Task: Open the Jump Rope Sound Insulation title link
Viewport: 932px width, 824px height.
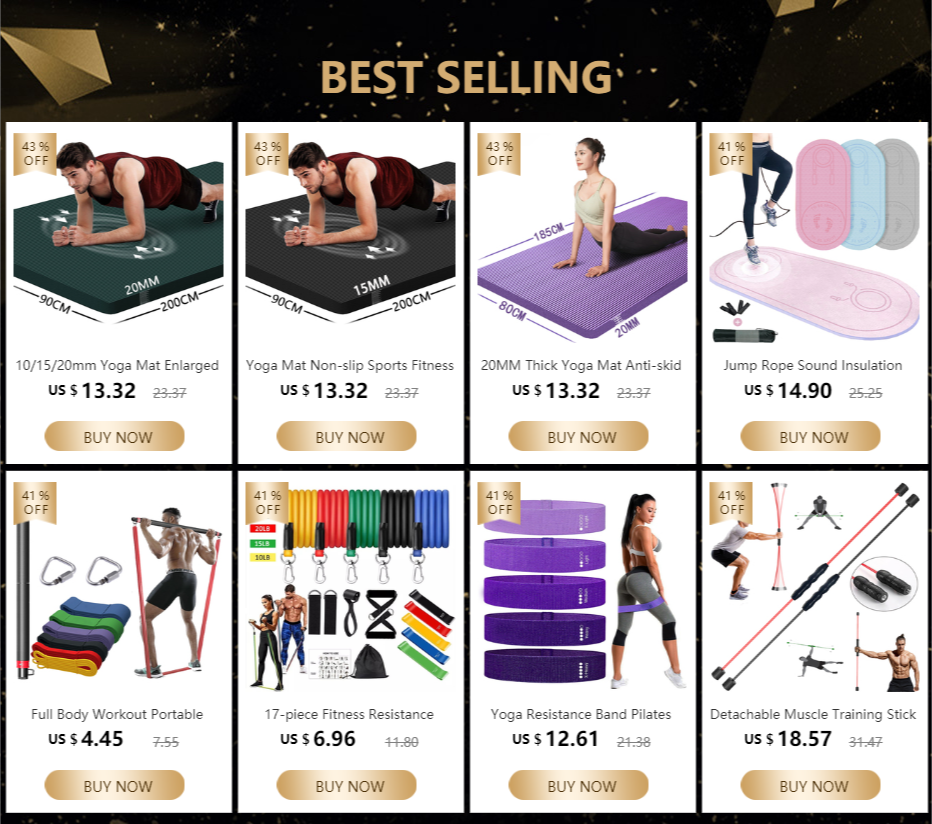Action: click(813, 366)
